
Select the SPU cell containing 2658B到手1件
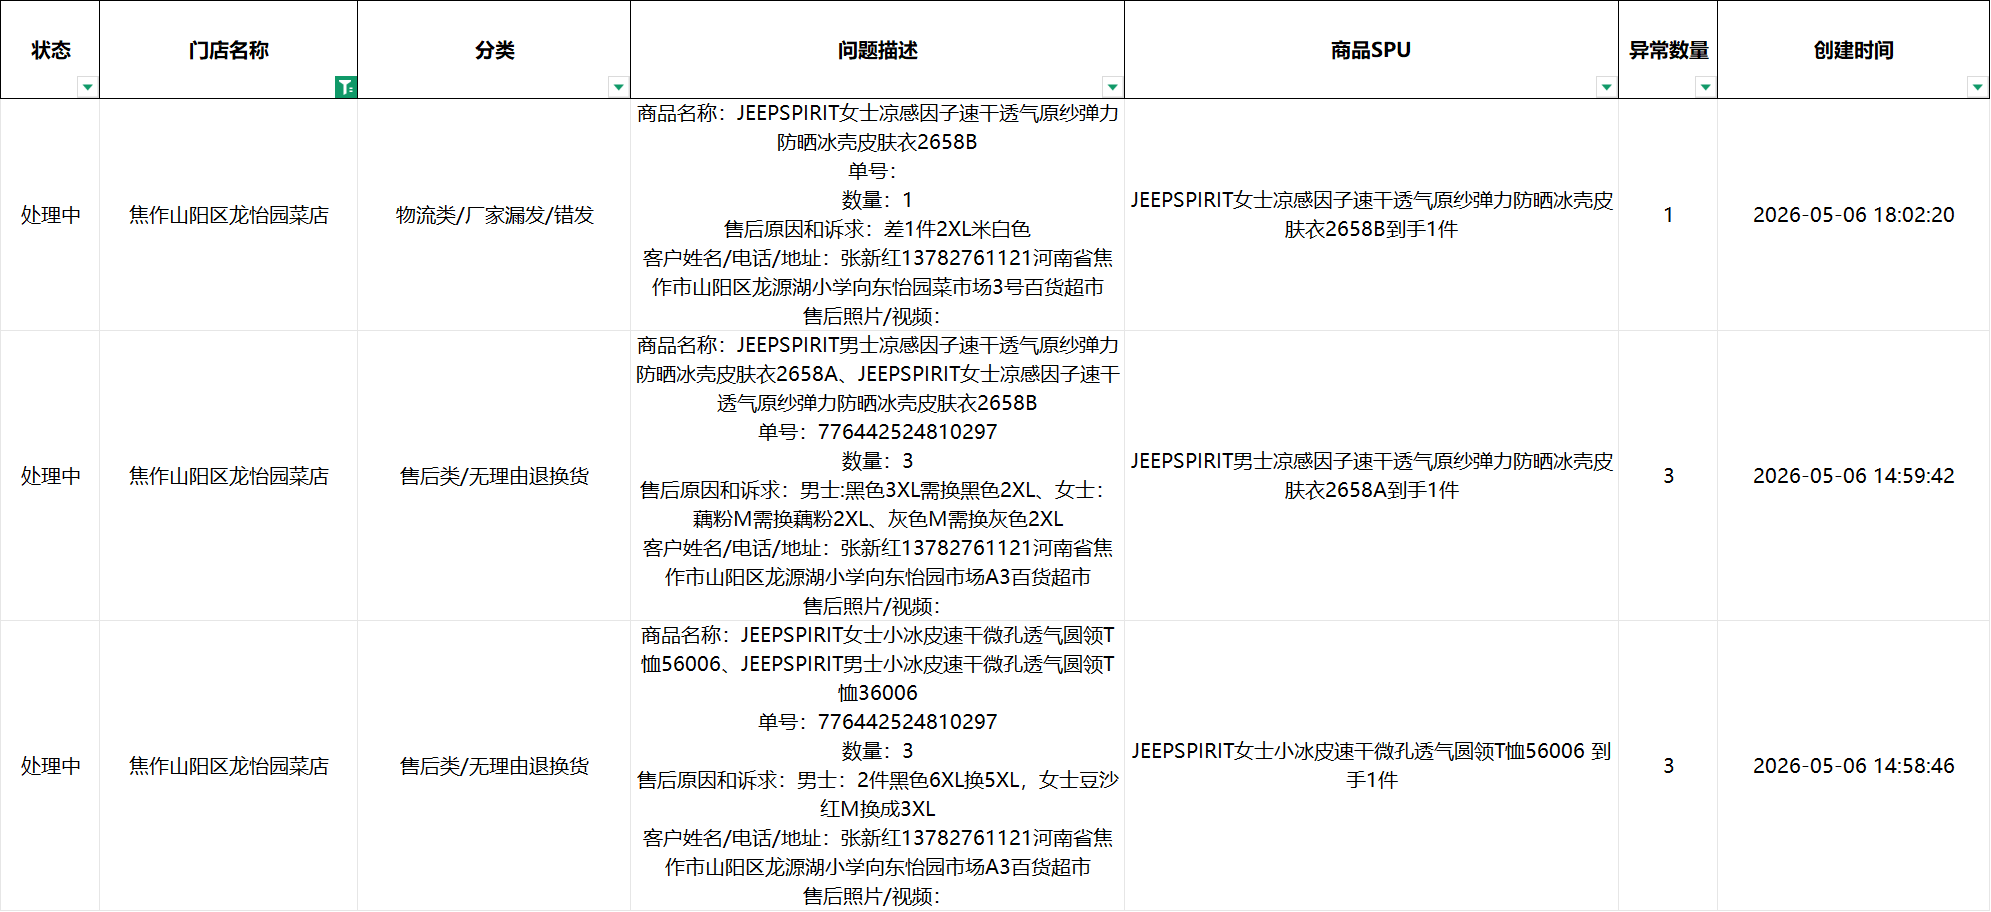(1371, 215)
